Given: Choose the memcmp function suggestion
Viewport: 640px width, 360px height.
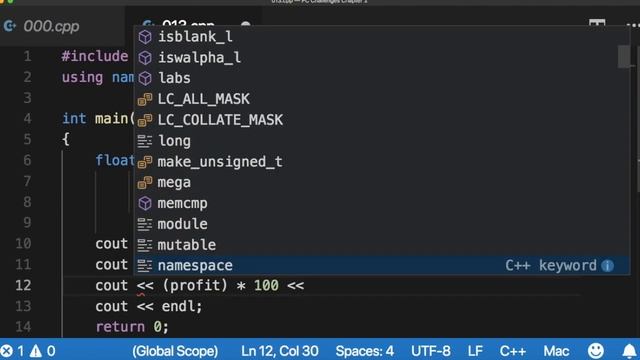Looking at the screenshot, I should [382, 203].
